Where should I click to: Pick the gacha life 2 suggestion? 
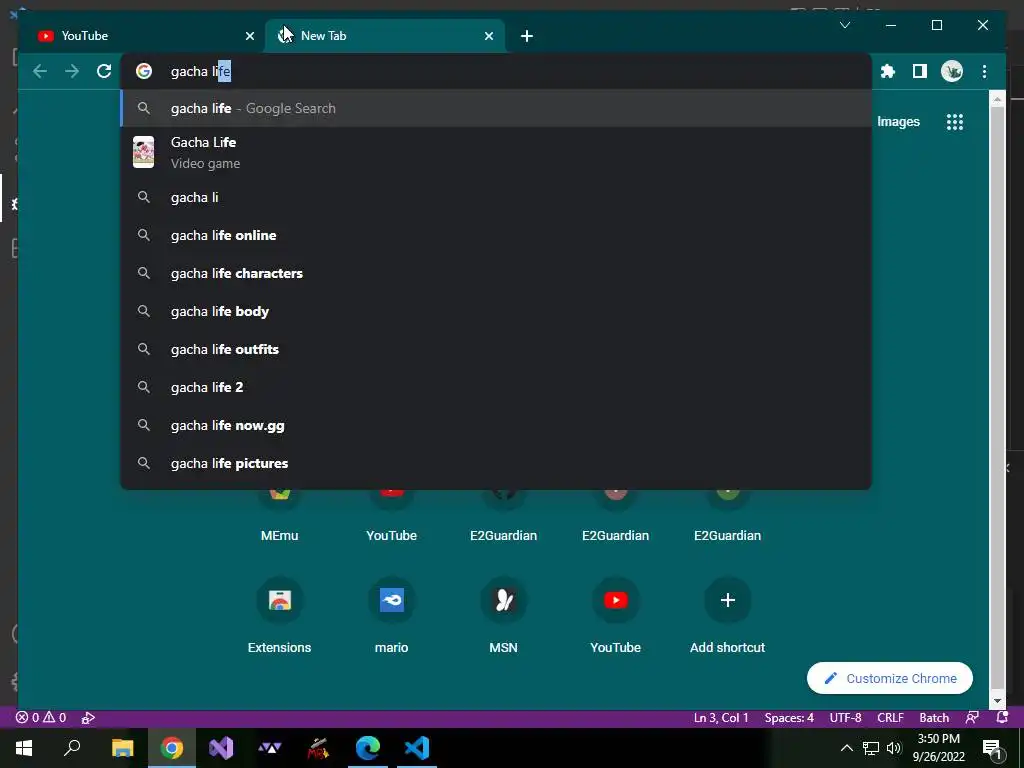pyautogui.click(x=496, y=387)
